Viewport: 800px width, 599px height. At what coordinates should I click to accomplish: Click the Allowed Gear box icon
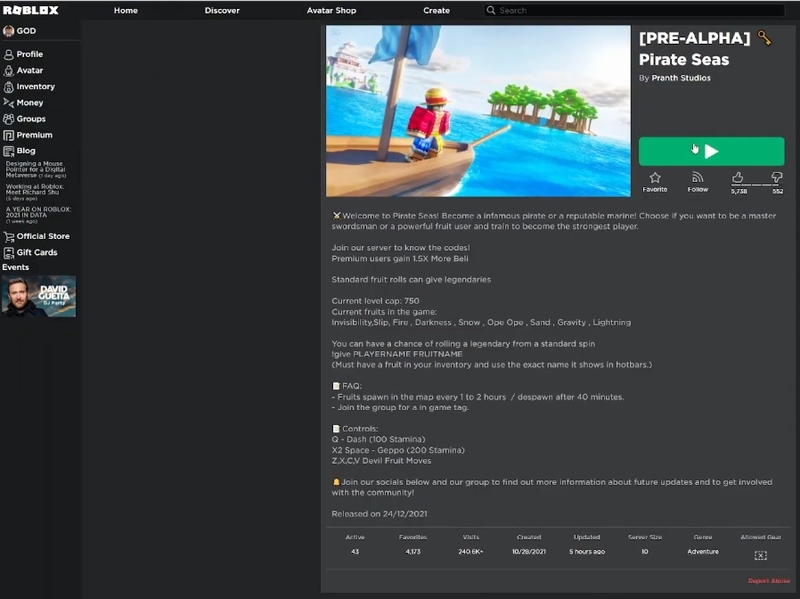tap(761, 556)
